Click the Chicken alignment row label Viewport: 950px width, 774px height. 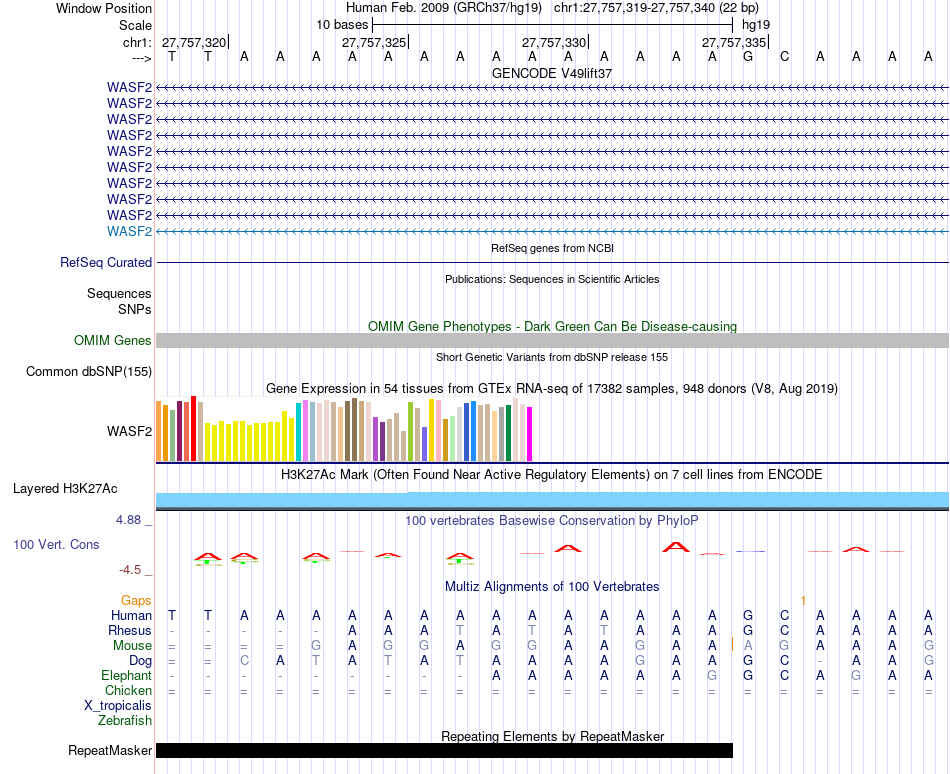point(128,691)
